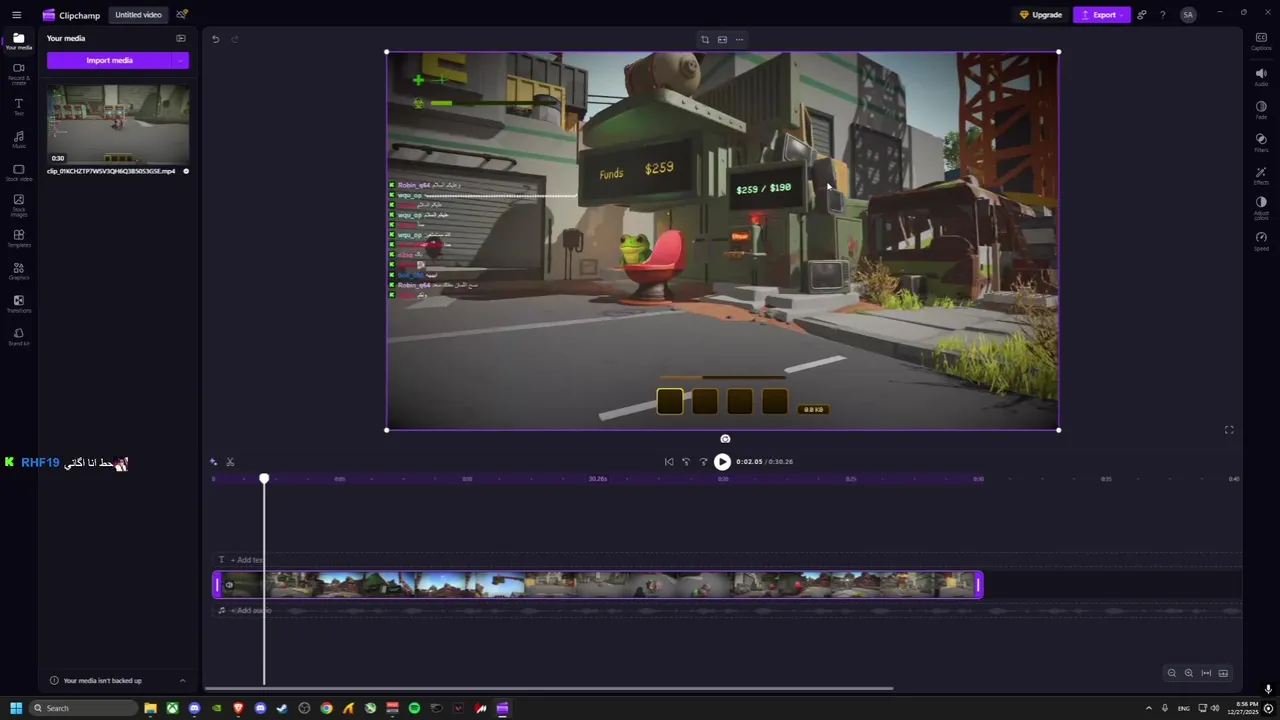Click the timeline playhead handle

pos(264,479)
